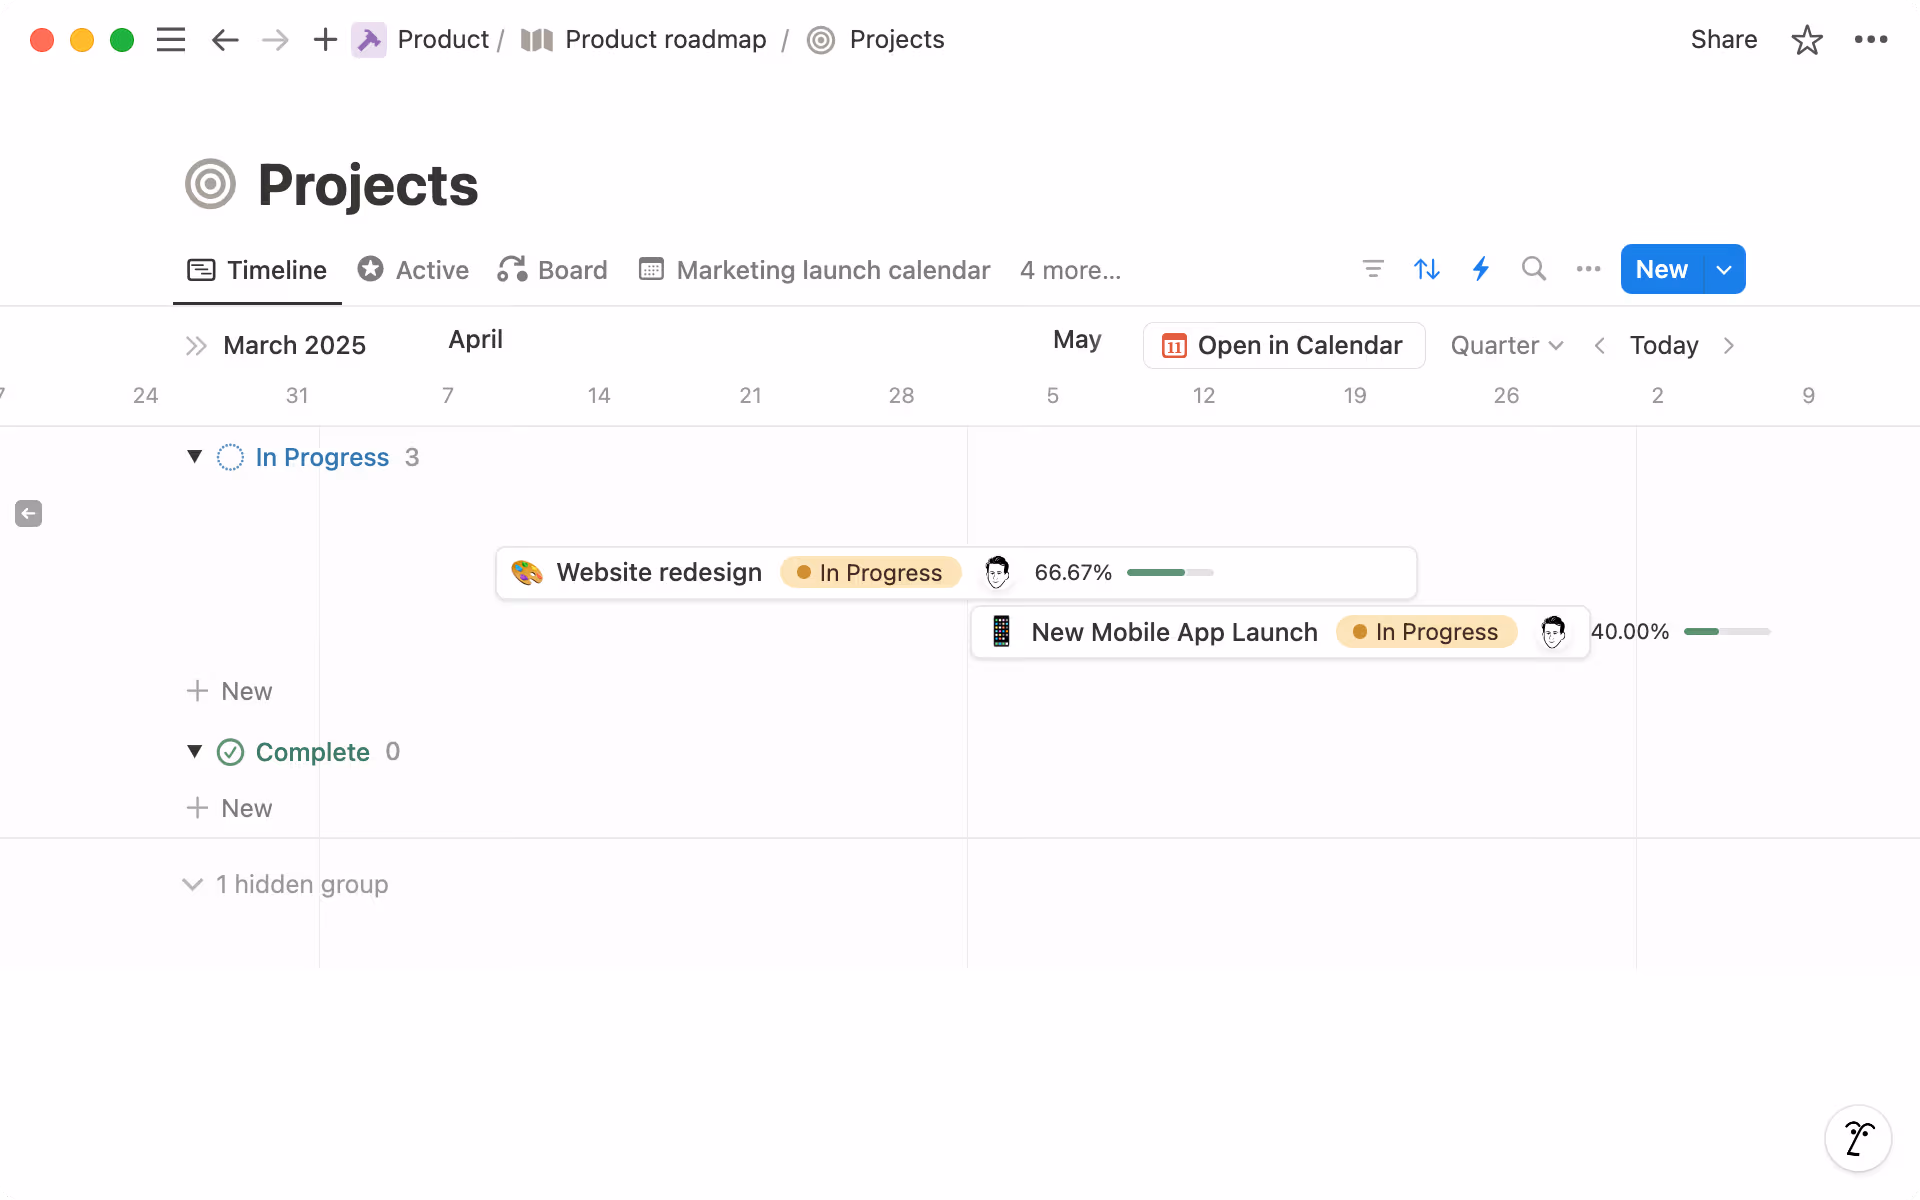Create a page with the plus icon
1920x1200 pixels.
pos(325,40)
